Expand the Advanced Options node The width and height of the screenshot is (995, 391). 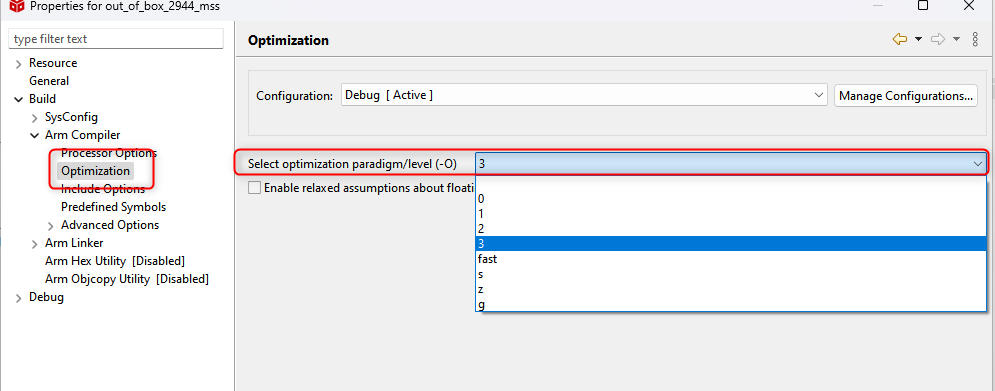(x=51, y=225)
